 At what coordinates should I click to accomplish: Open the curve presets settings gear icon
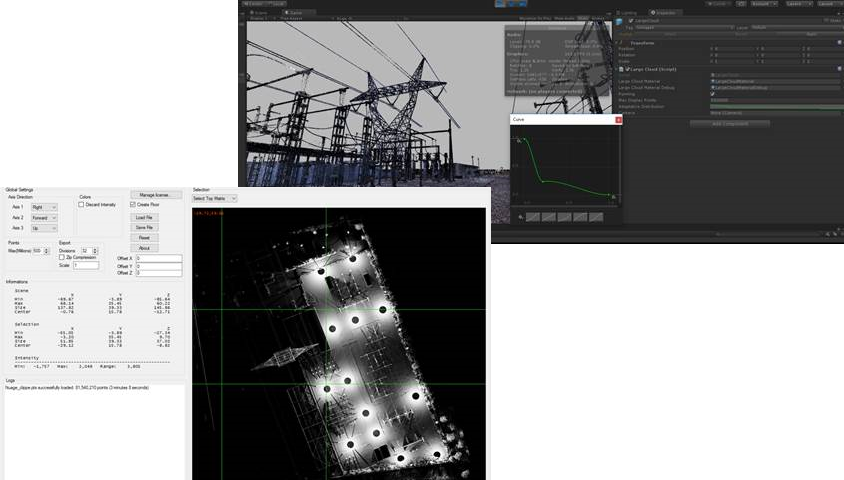click(521, 217)
